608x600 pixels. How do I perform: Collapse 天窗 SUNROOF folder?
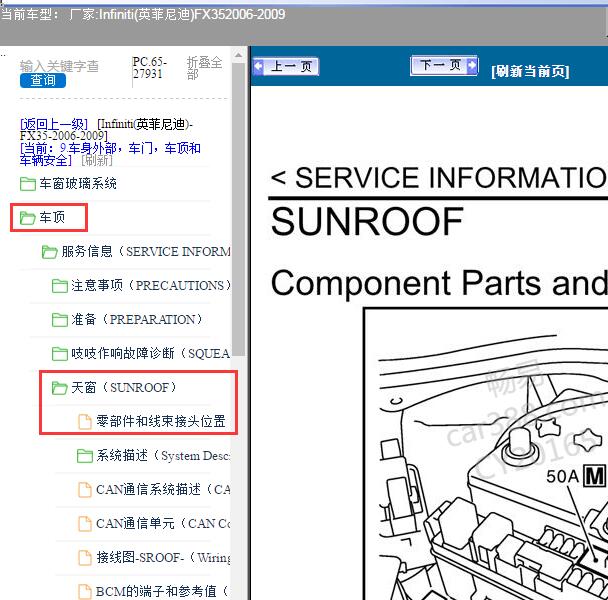(124, 387)
